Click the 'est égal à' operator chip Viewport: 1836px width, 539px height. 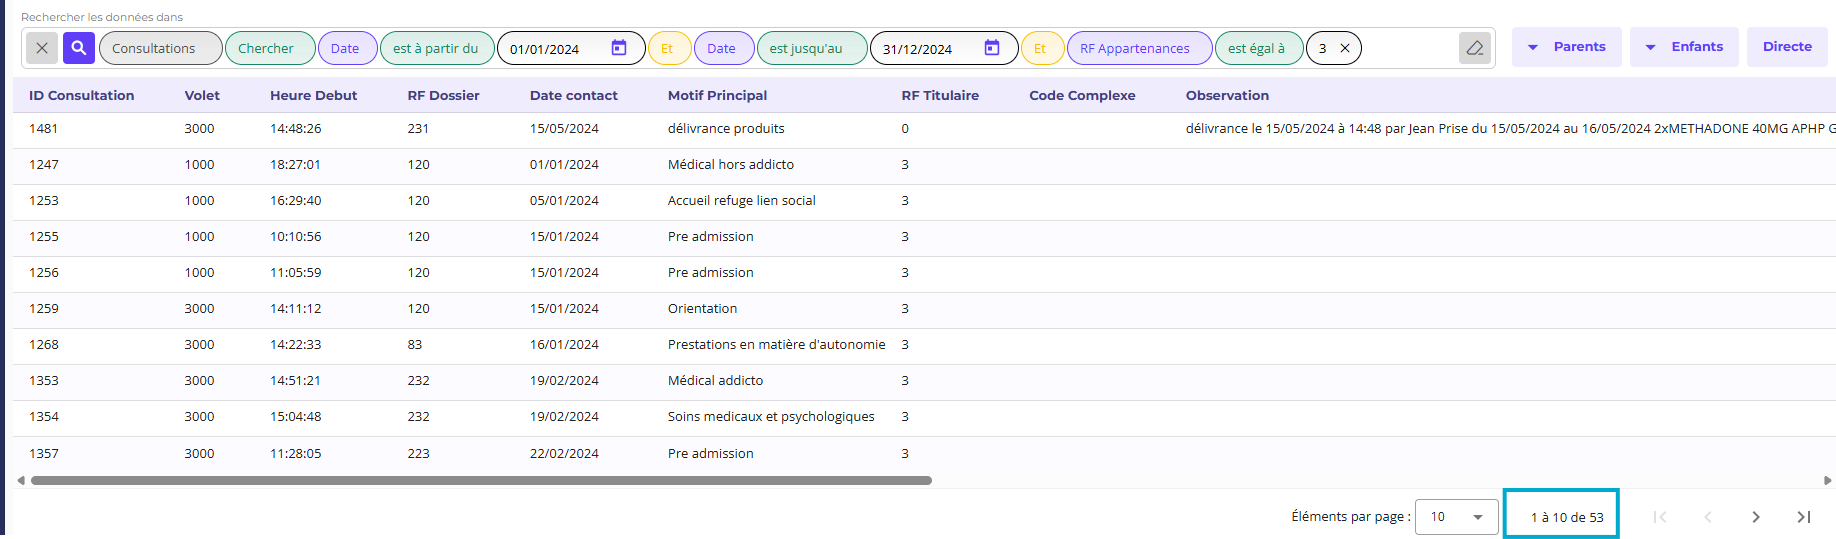coord(1258,48)
